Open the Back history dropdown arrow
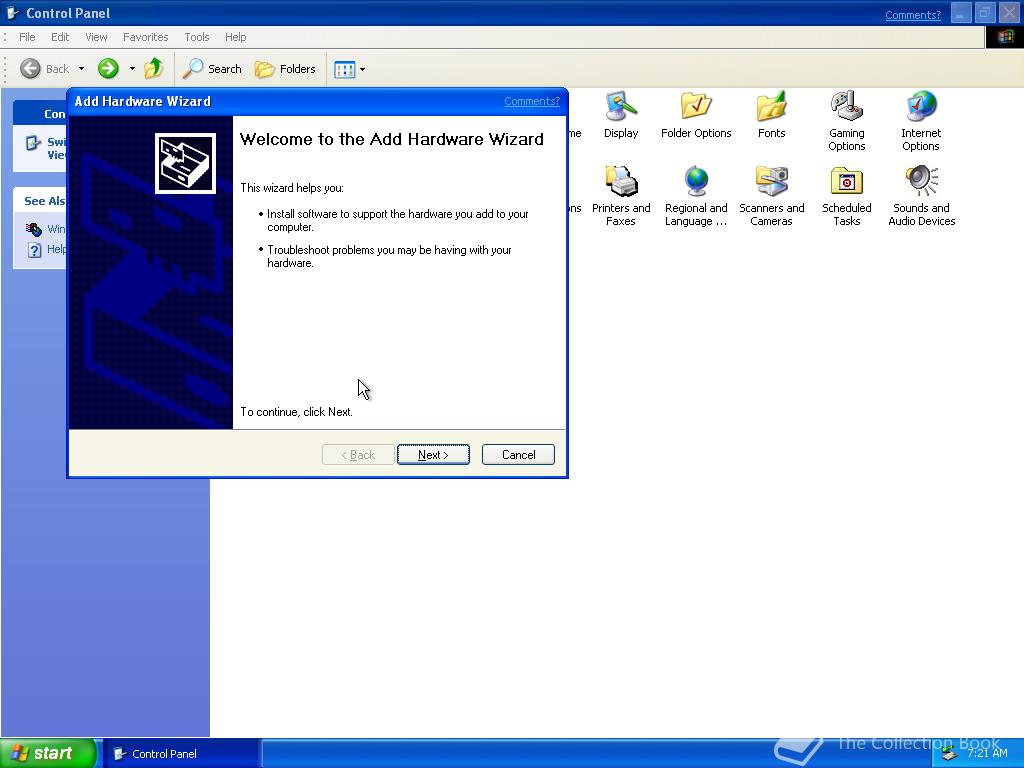This screenshot has height=768, width=1024. coord(82,69)
